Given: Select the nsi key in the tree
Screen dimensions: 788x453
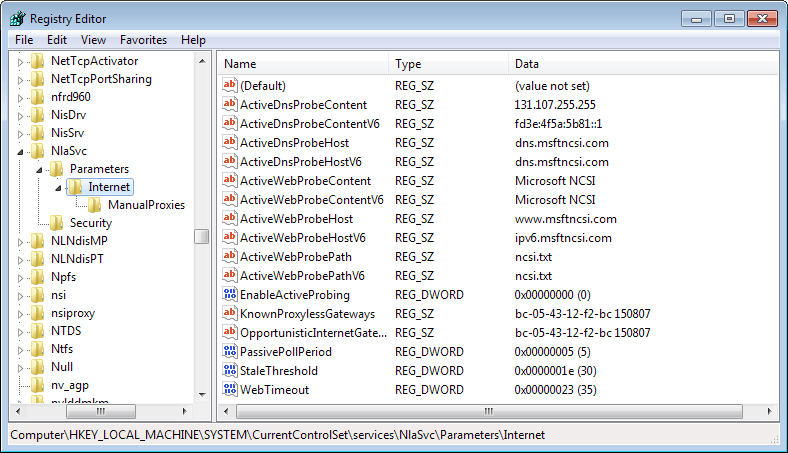Looking at the screenshot, I should [58, 295].
